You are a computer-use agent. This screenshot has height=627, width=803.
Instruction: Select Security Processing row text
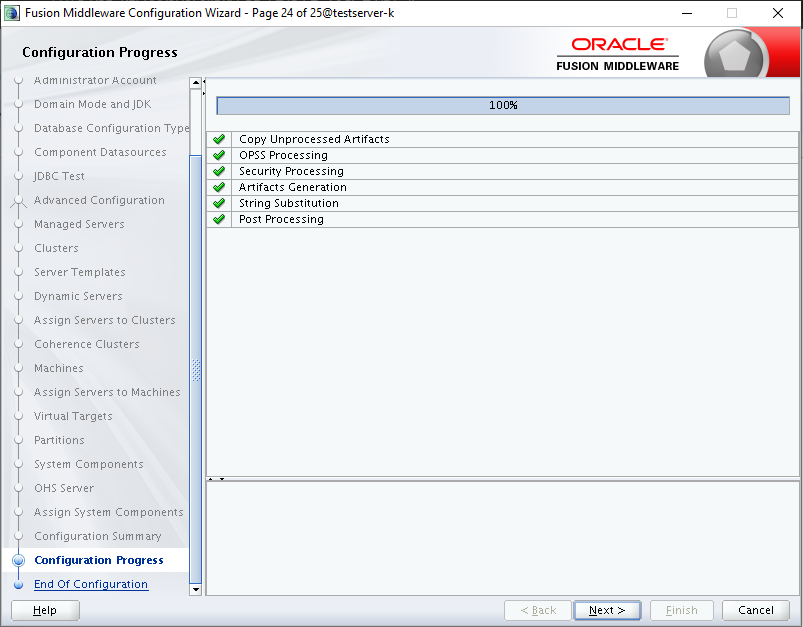(291, 171)
